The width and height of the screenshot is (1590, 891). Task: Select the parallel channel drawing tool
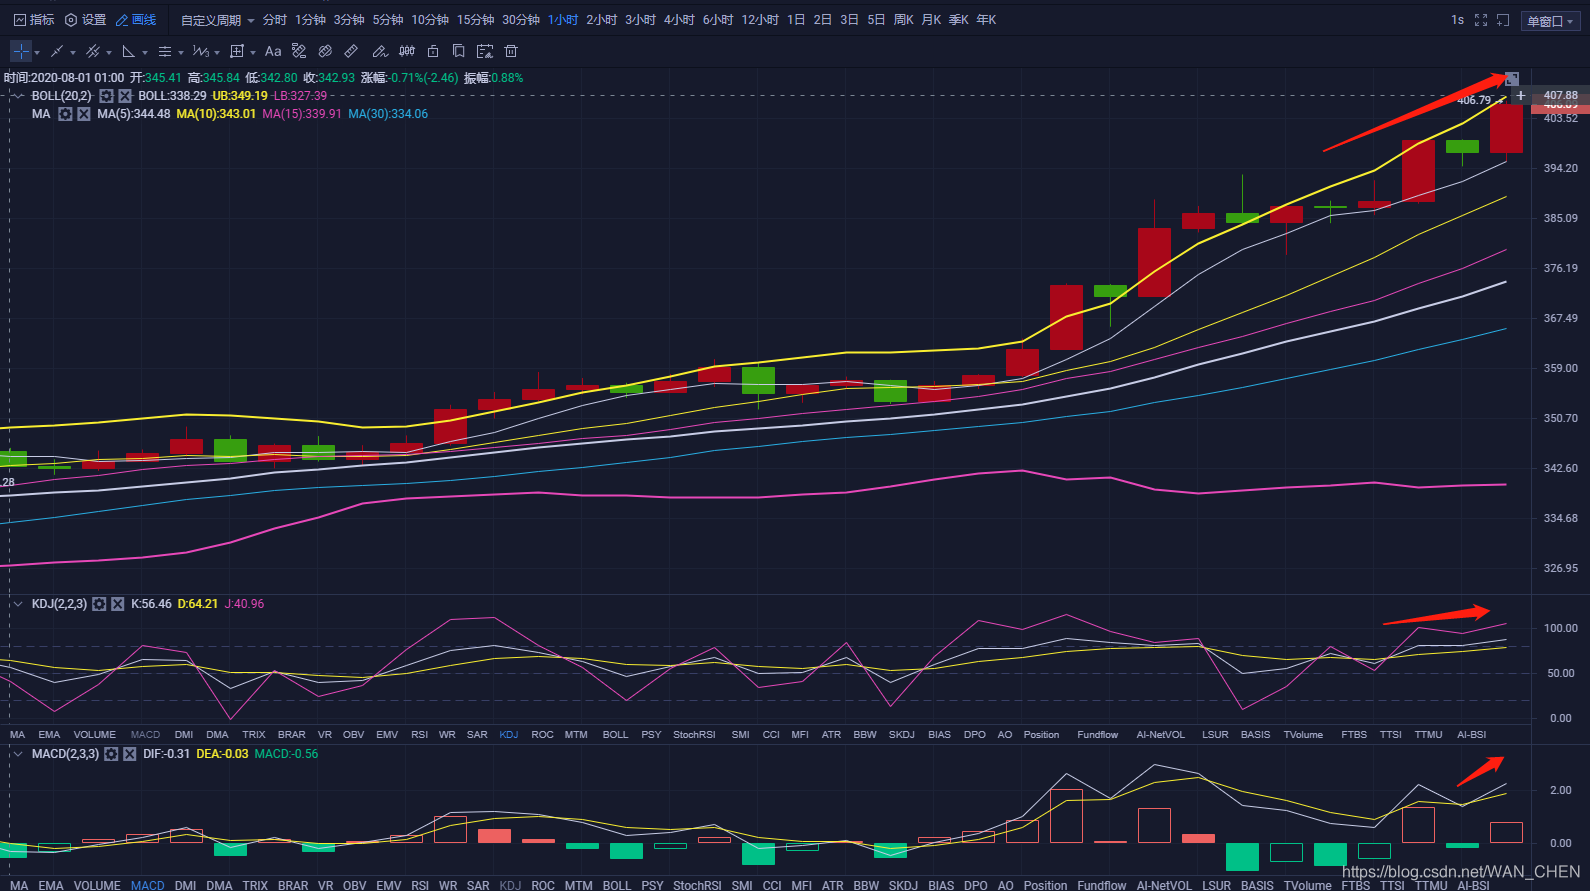tap(93, 51)
